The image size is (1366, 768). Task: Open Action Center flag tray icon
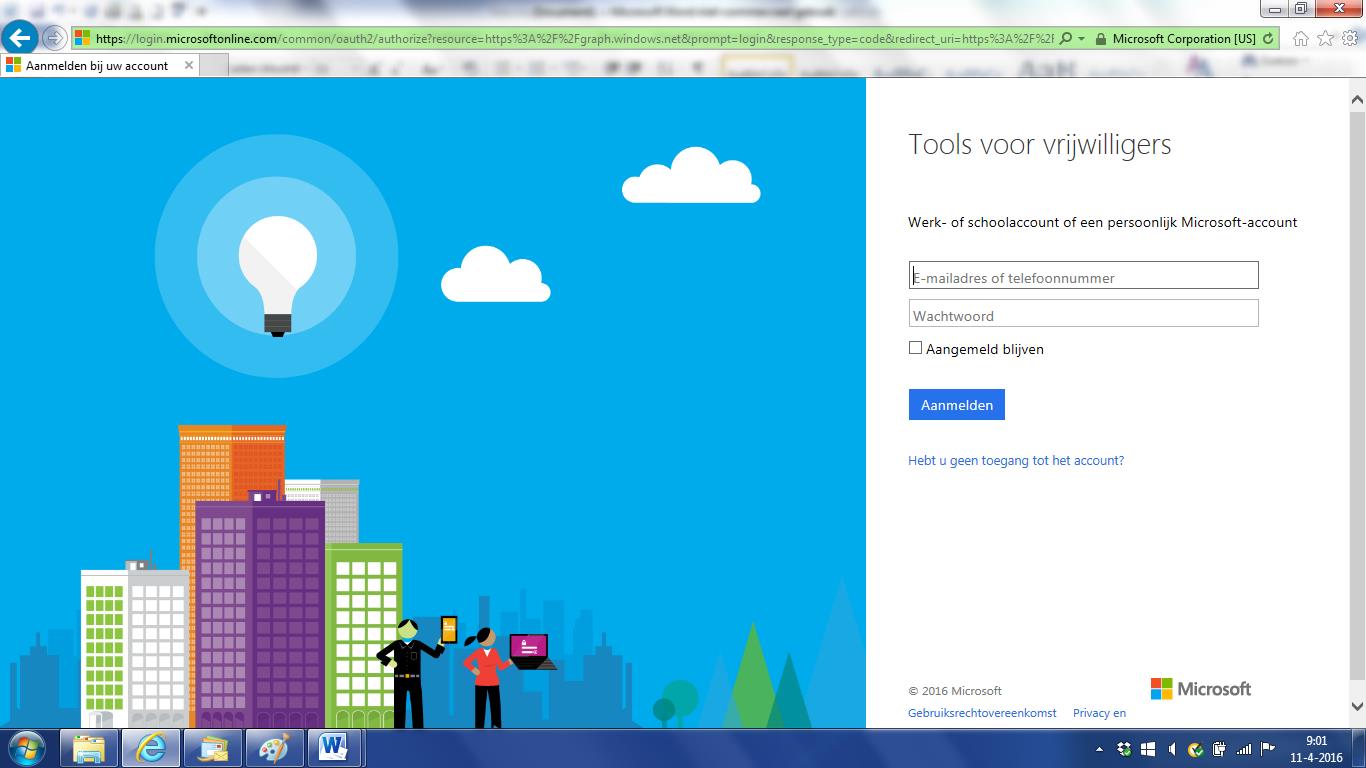click(1267, 749)
